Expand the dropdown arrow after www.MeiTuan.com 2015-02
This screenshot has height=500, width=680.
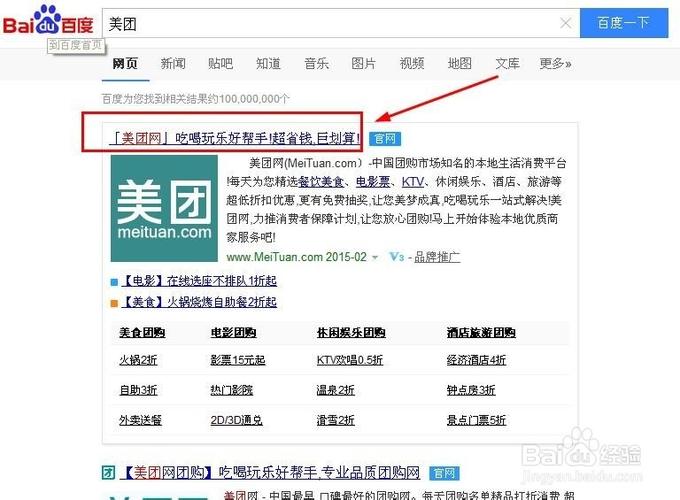coord(375,258)
